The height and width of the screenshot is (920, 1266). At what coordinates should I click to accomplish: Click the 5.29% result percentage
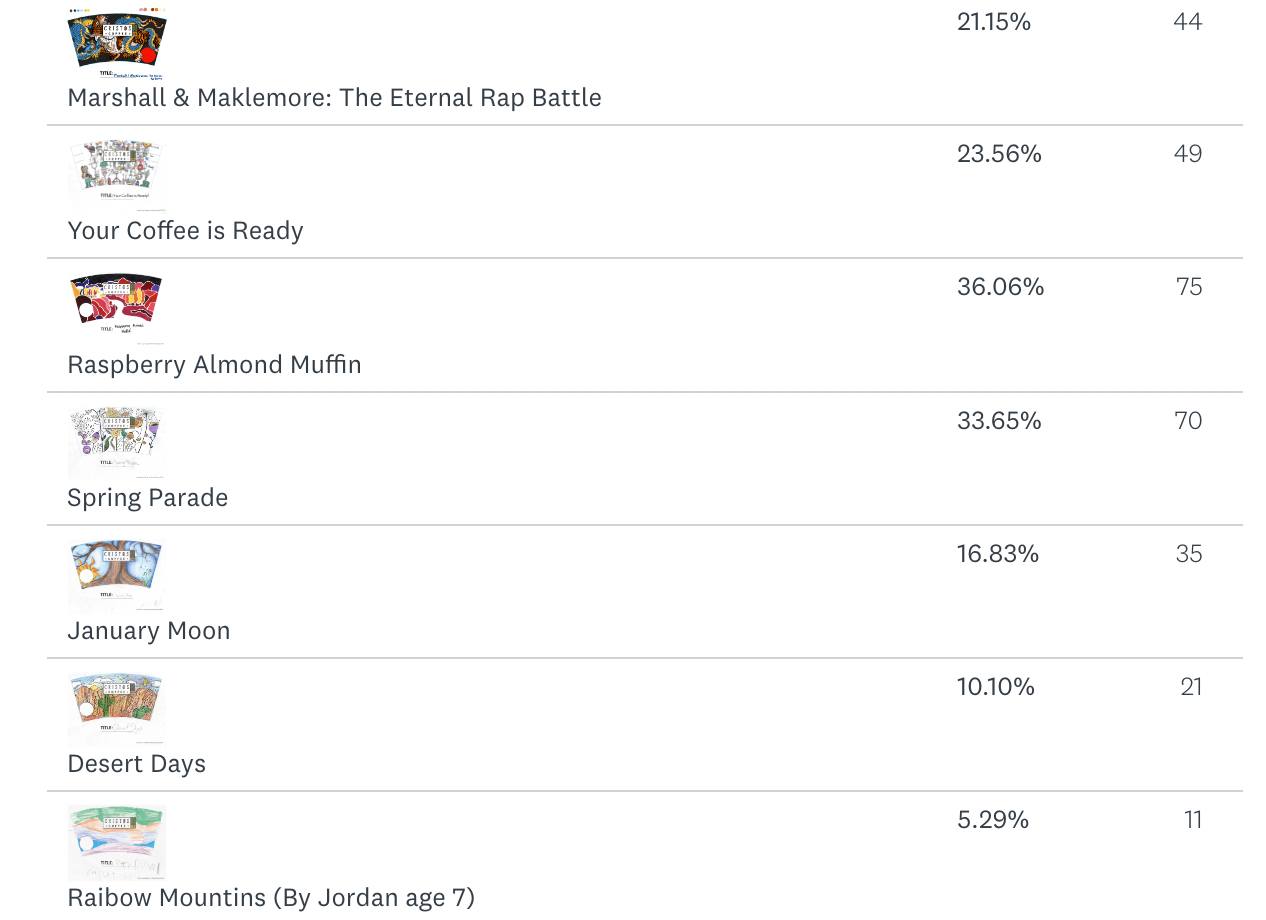tap(993, 820)
